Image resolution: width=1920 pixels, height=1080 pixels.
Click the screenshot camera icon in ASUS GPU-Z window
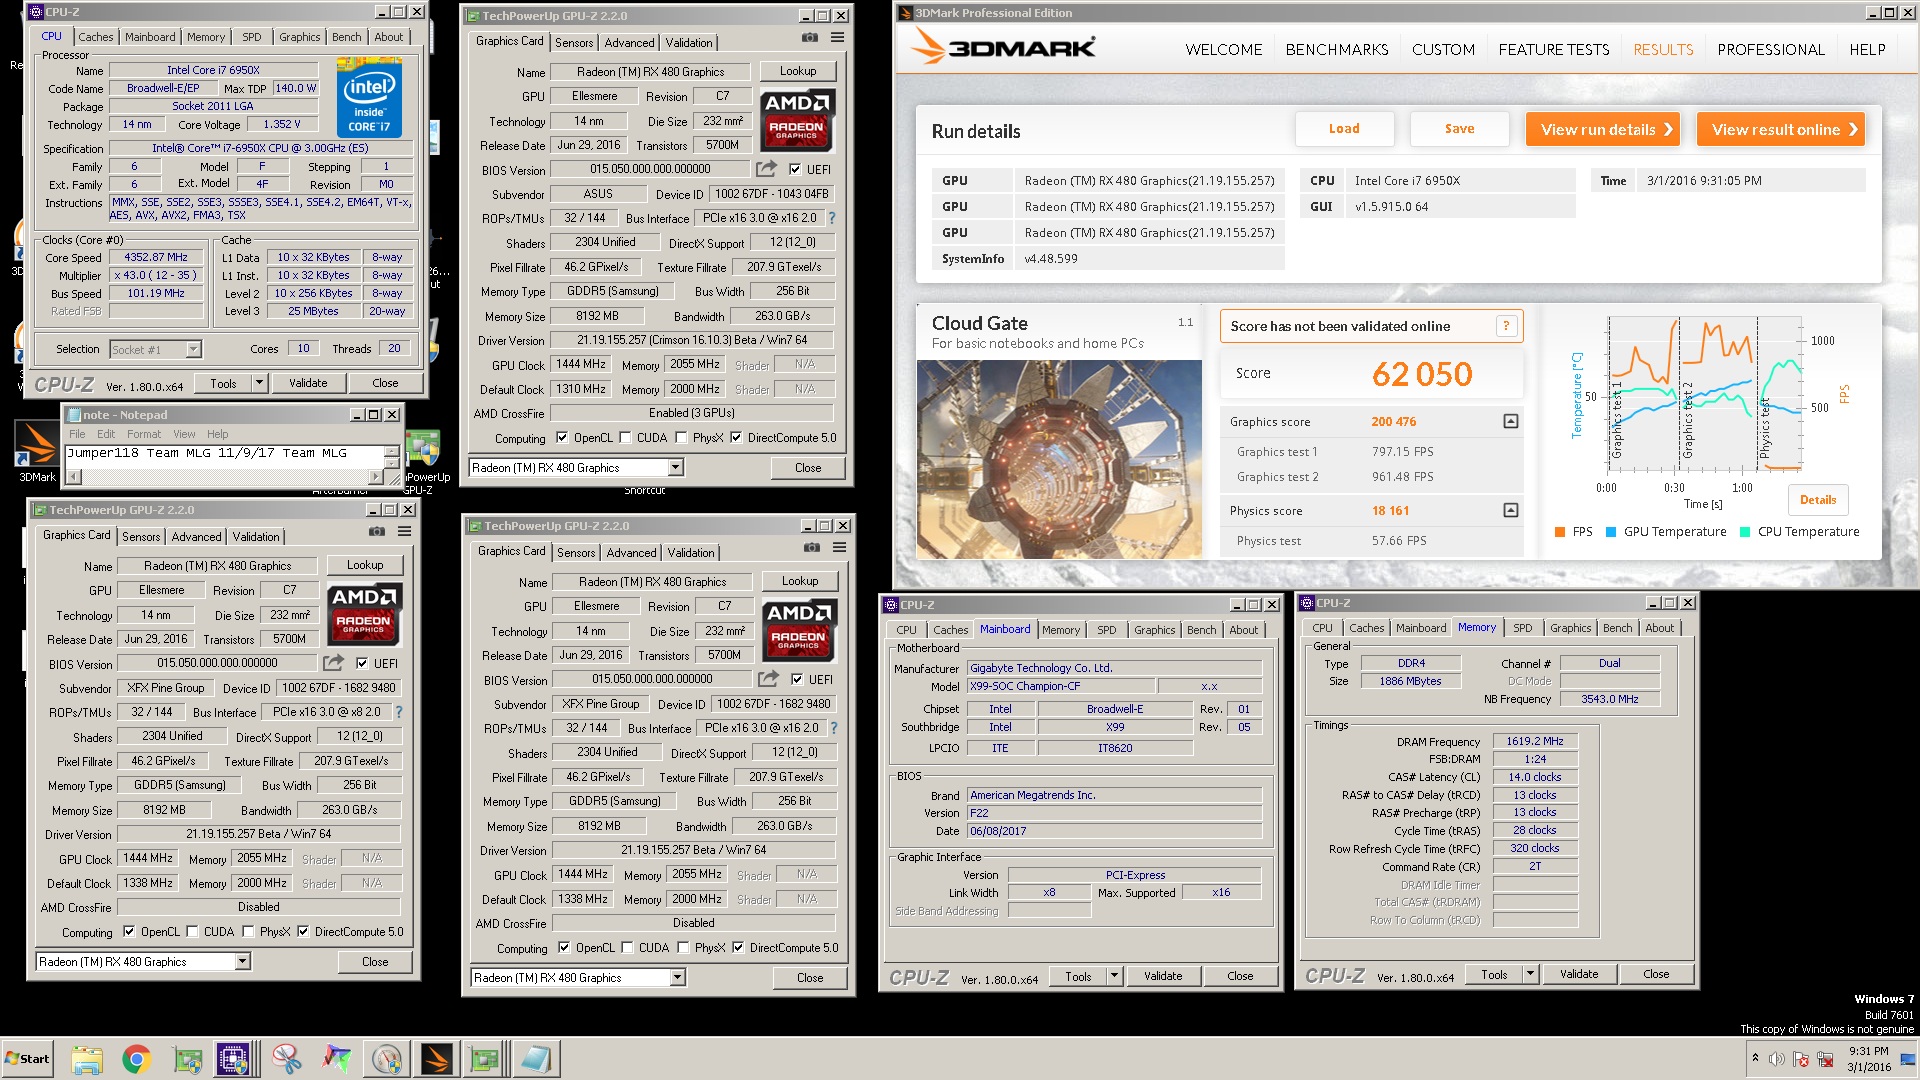[x=810, y=38]
